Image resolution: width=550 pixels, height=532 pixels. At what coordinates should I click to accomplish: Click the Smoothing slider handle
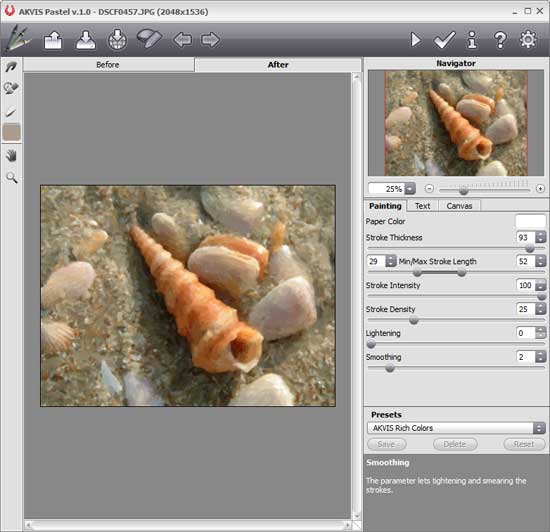pyautogui.click(x=390, y=368)
